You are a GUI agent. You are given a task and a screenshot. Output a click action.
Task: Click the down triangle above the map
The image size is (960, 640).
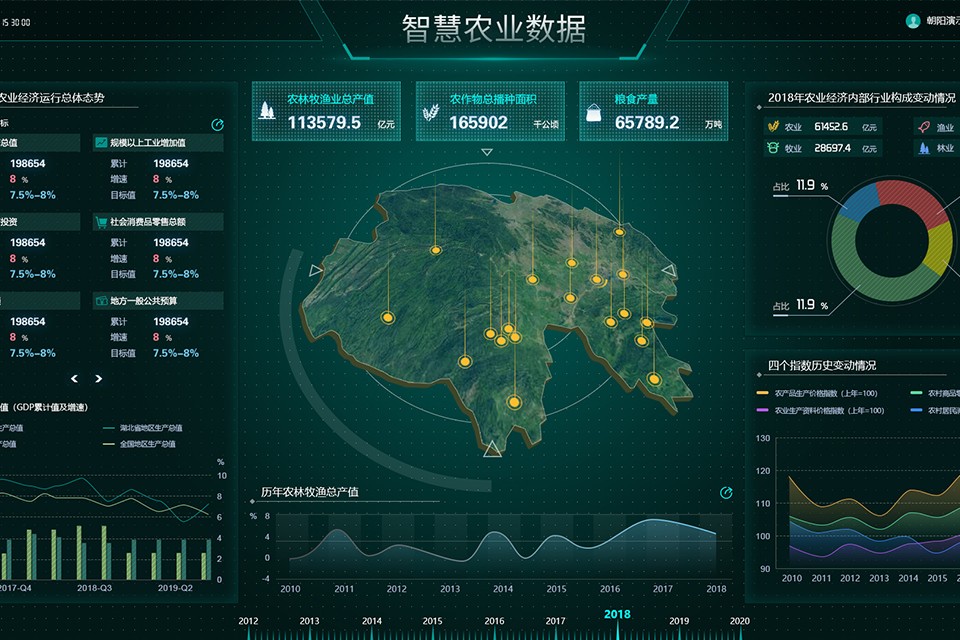point(487,153)
